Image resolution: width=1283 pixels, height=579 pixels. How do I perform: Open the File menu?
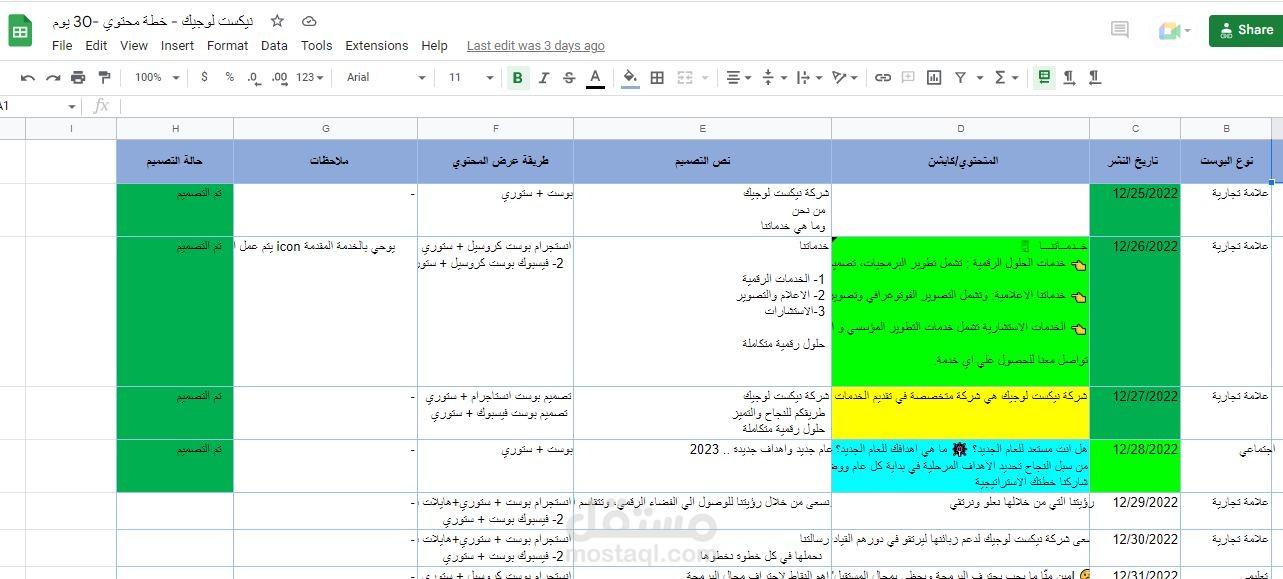62,46
